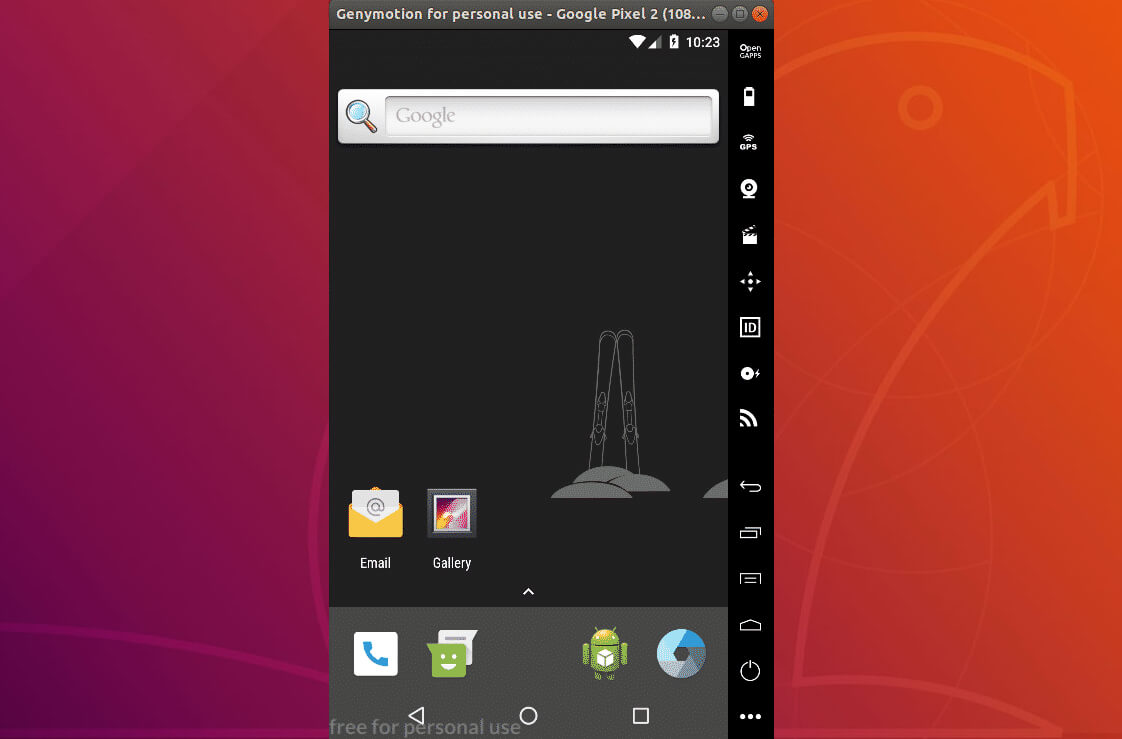Click the Genymotion window title bar text
Screen dimensions: 1122x739
(521, 14)
